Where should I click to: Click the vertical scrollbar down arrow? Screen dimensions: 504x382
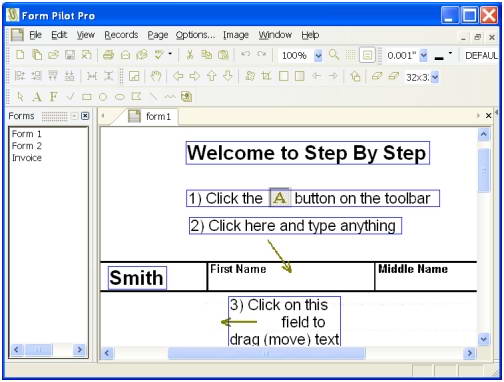[x=483, y=339]
